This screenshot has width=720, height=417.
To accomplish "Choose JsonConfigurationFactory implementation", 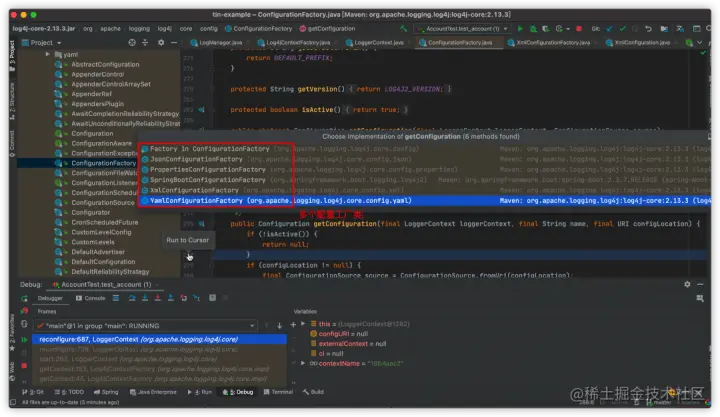I will tap(425, 159).
